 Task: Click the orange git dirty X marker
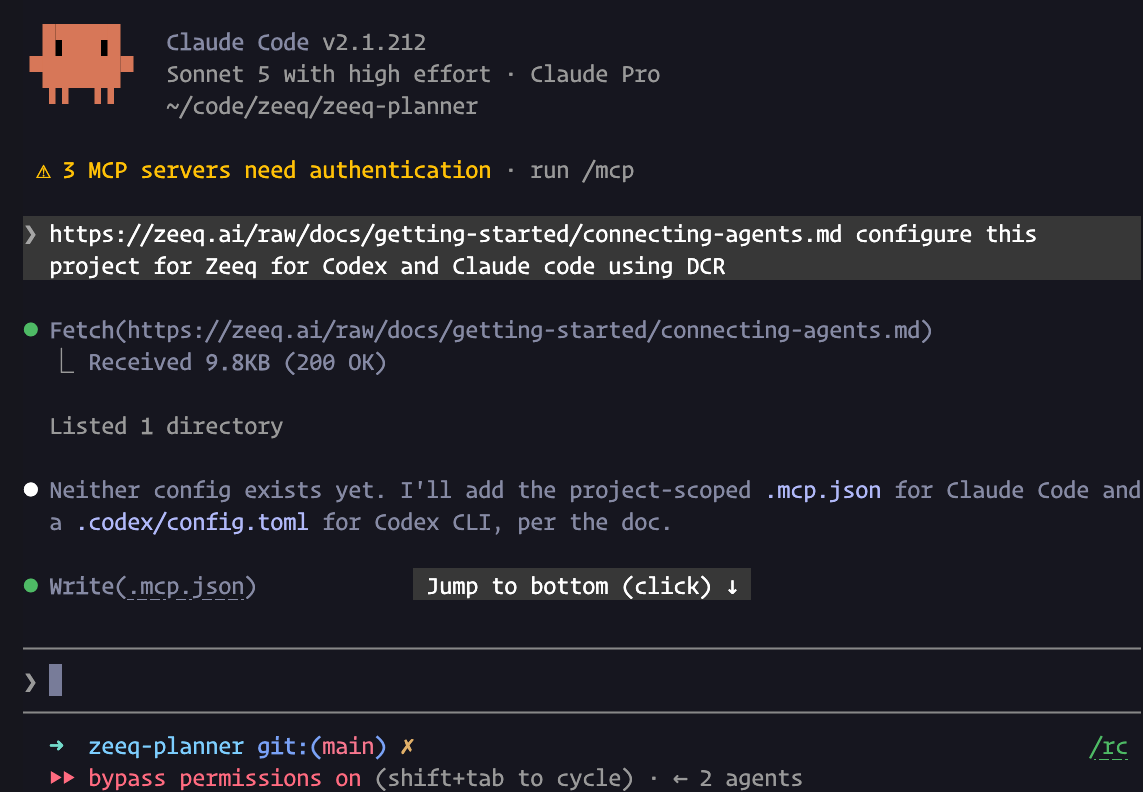click(407, 746)
